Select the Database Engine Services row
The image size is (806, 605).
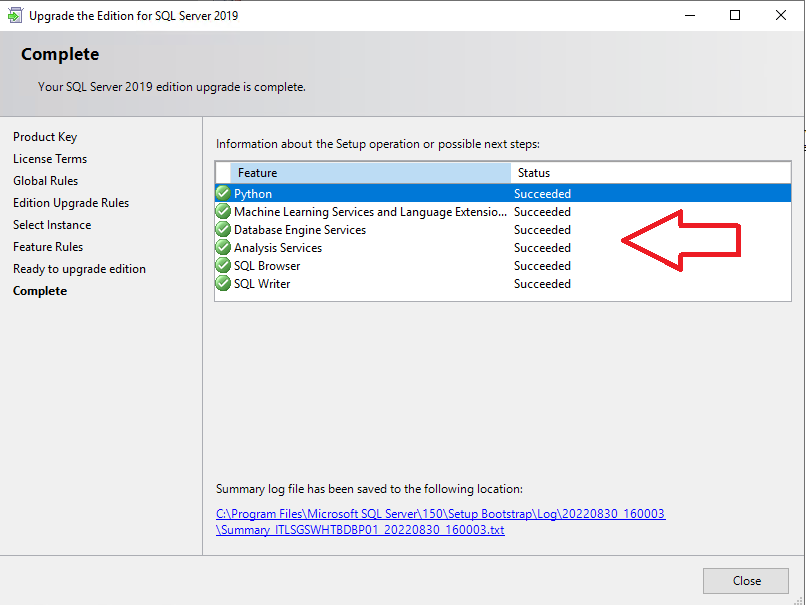[x=503, y=230]
